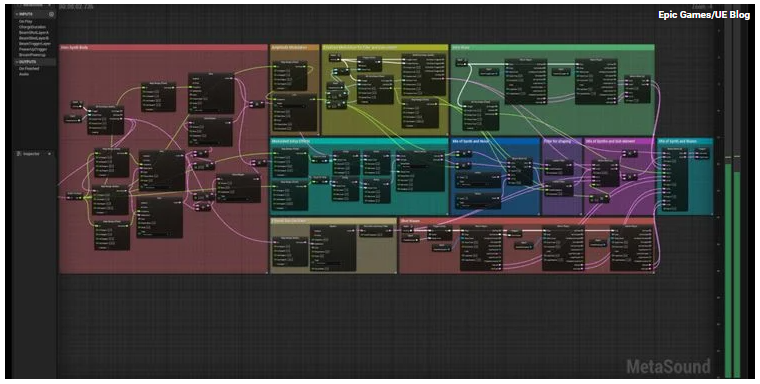Select the green comment box header
Image resolution: width=760 pixels, height=384 pixels.
point(553,48)
